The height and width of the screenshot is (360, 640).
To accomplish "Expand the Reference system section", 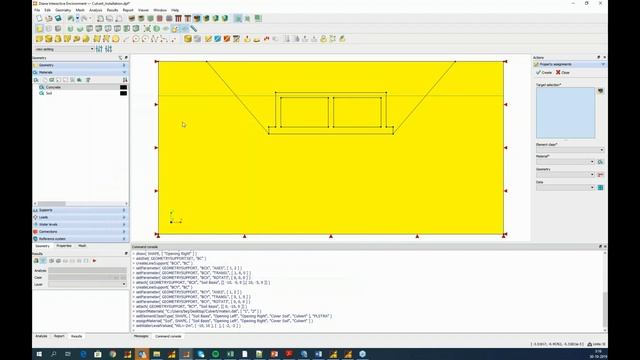I will (80, 239).
